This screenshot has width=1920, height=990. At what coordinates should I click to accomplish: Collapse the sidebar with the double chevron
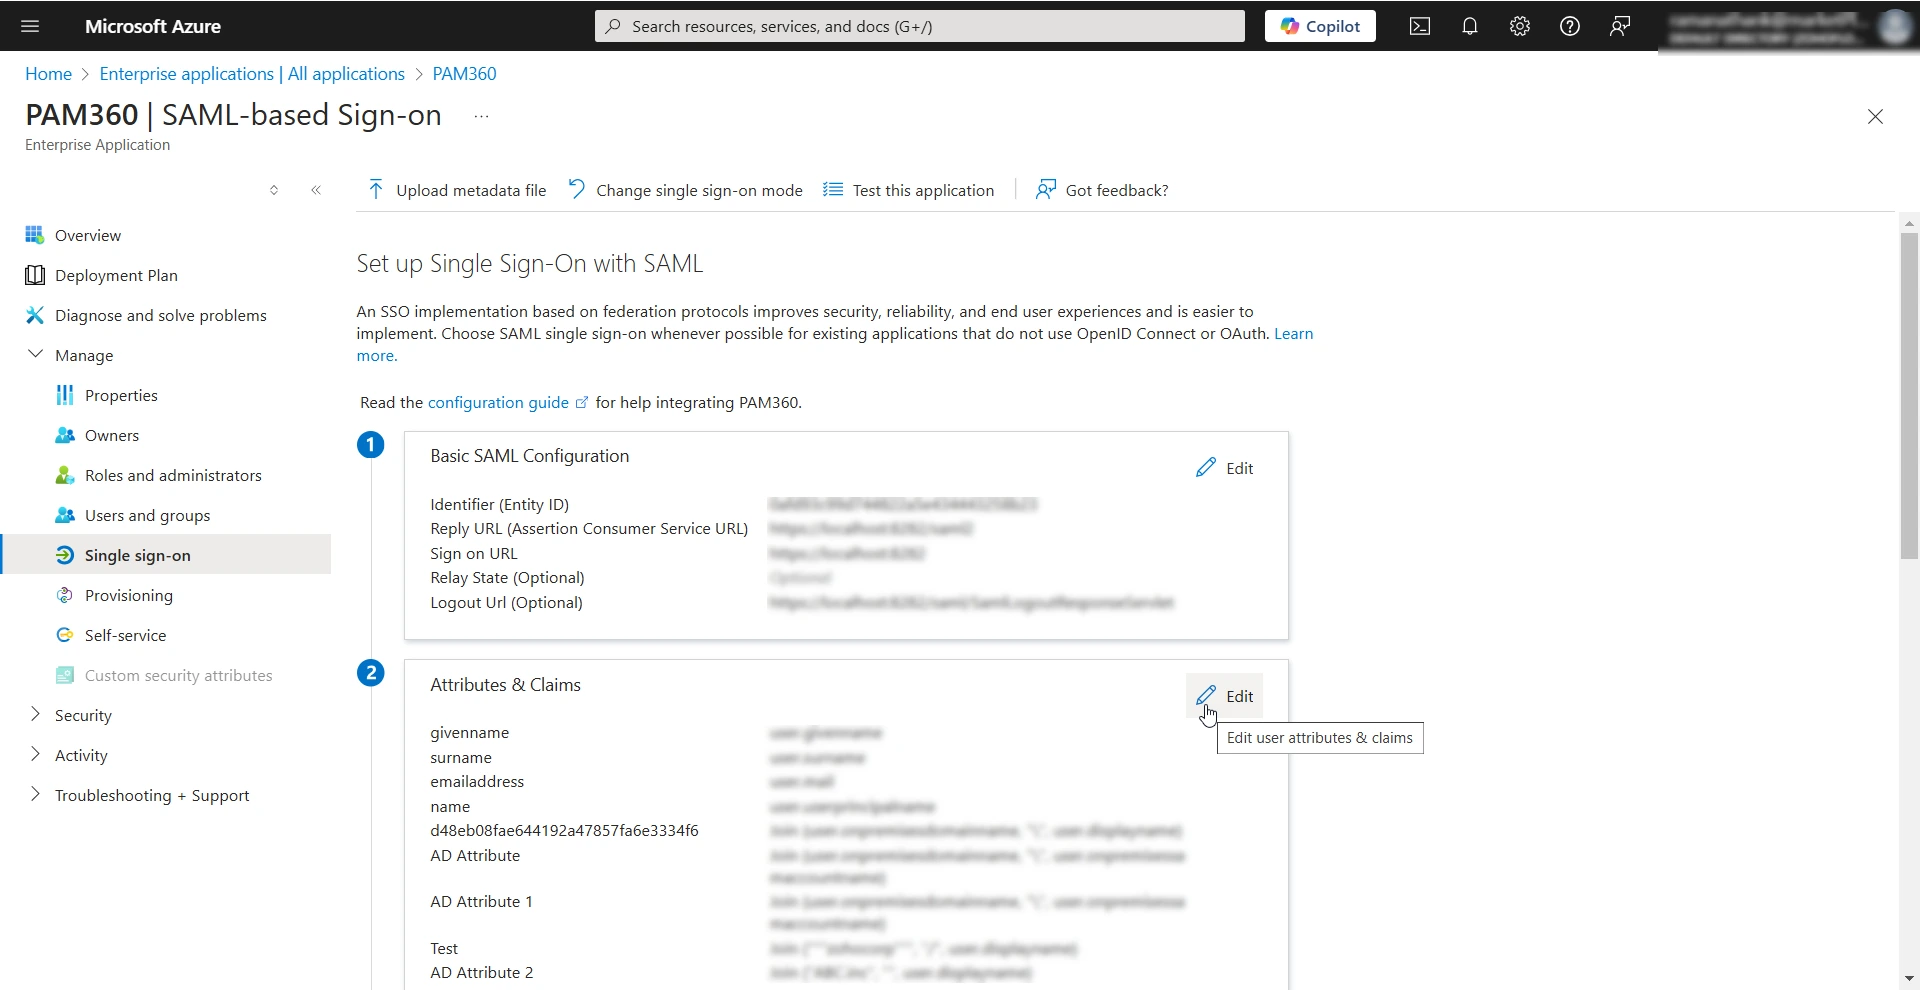point(316,189)
